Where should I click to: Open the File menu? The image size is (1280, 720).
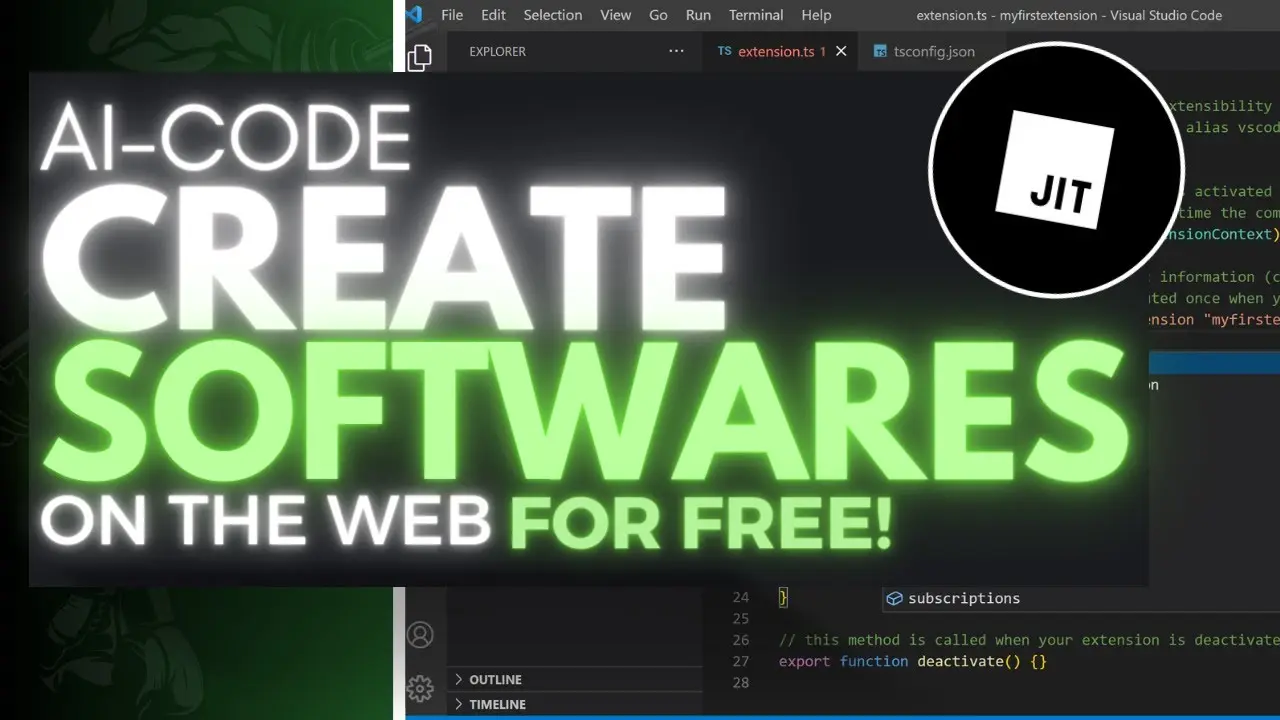point(452,15)
